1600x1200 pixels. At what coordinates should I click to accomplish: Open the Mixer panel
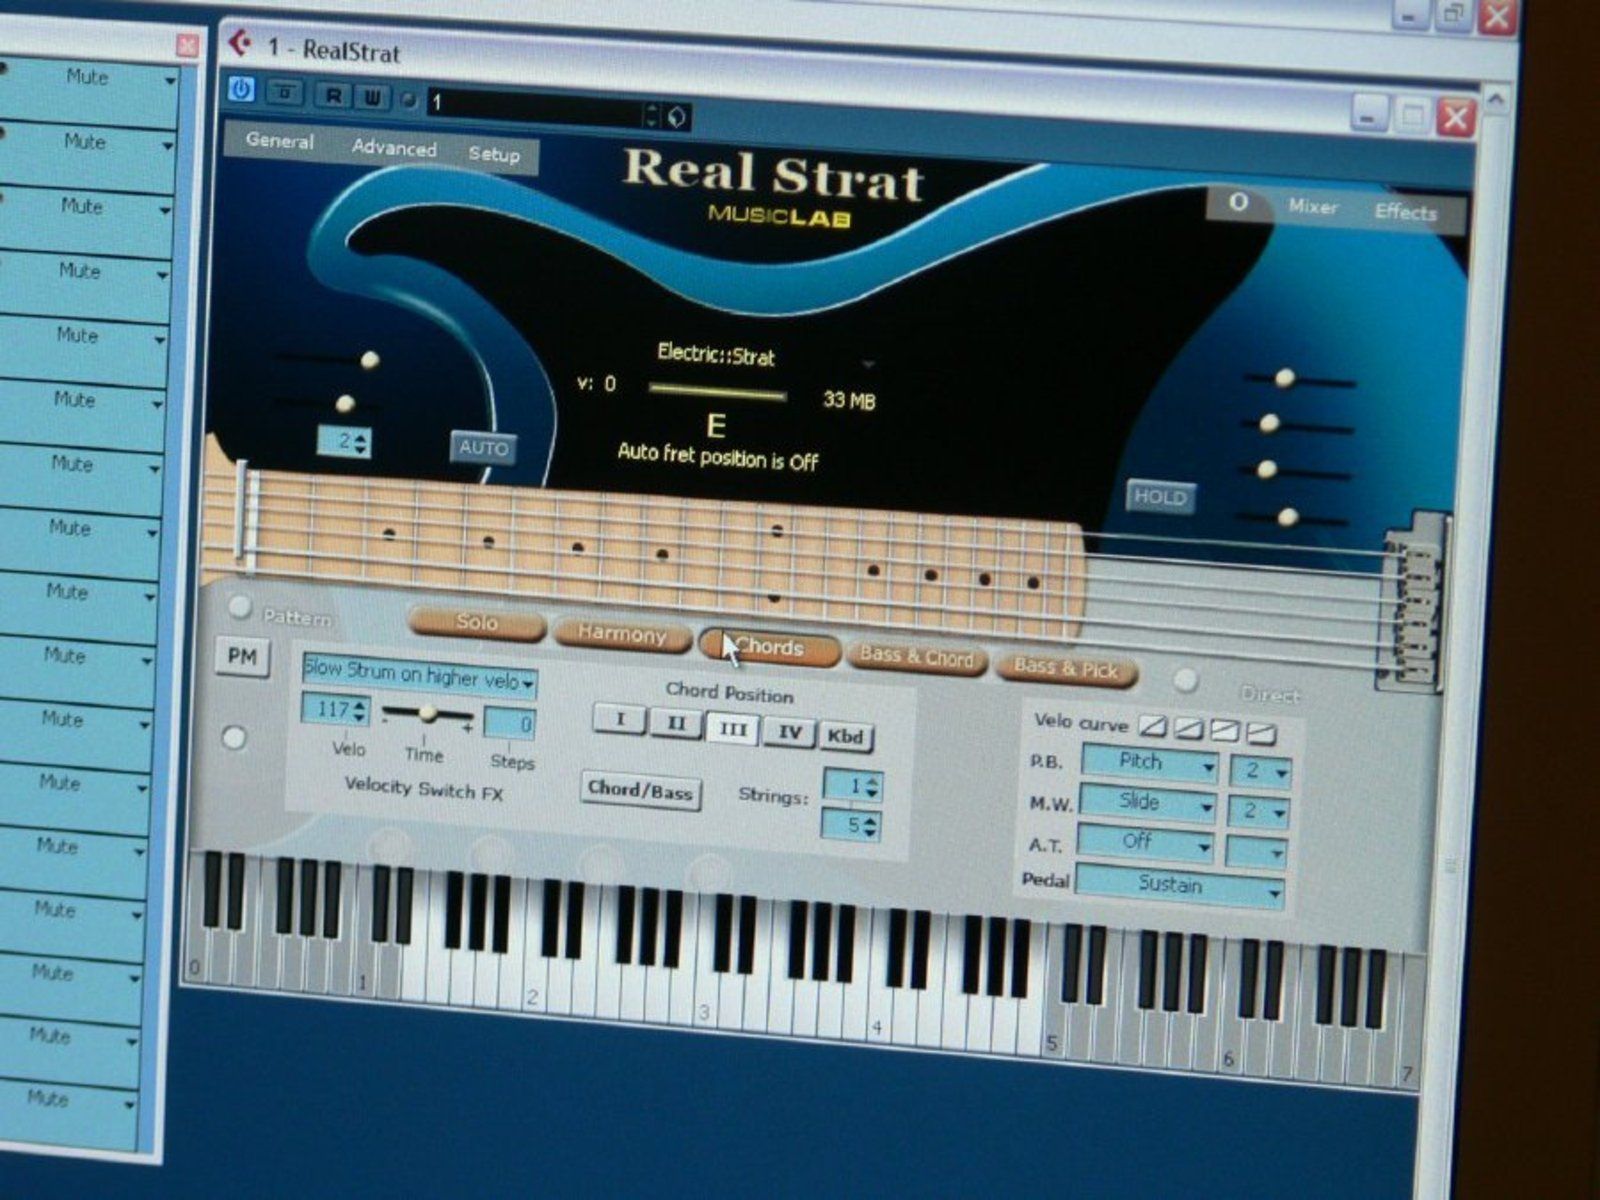[x=1312, y=206]
